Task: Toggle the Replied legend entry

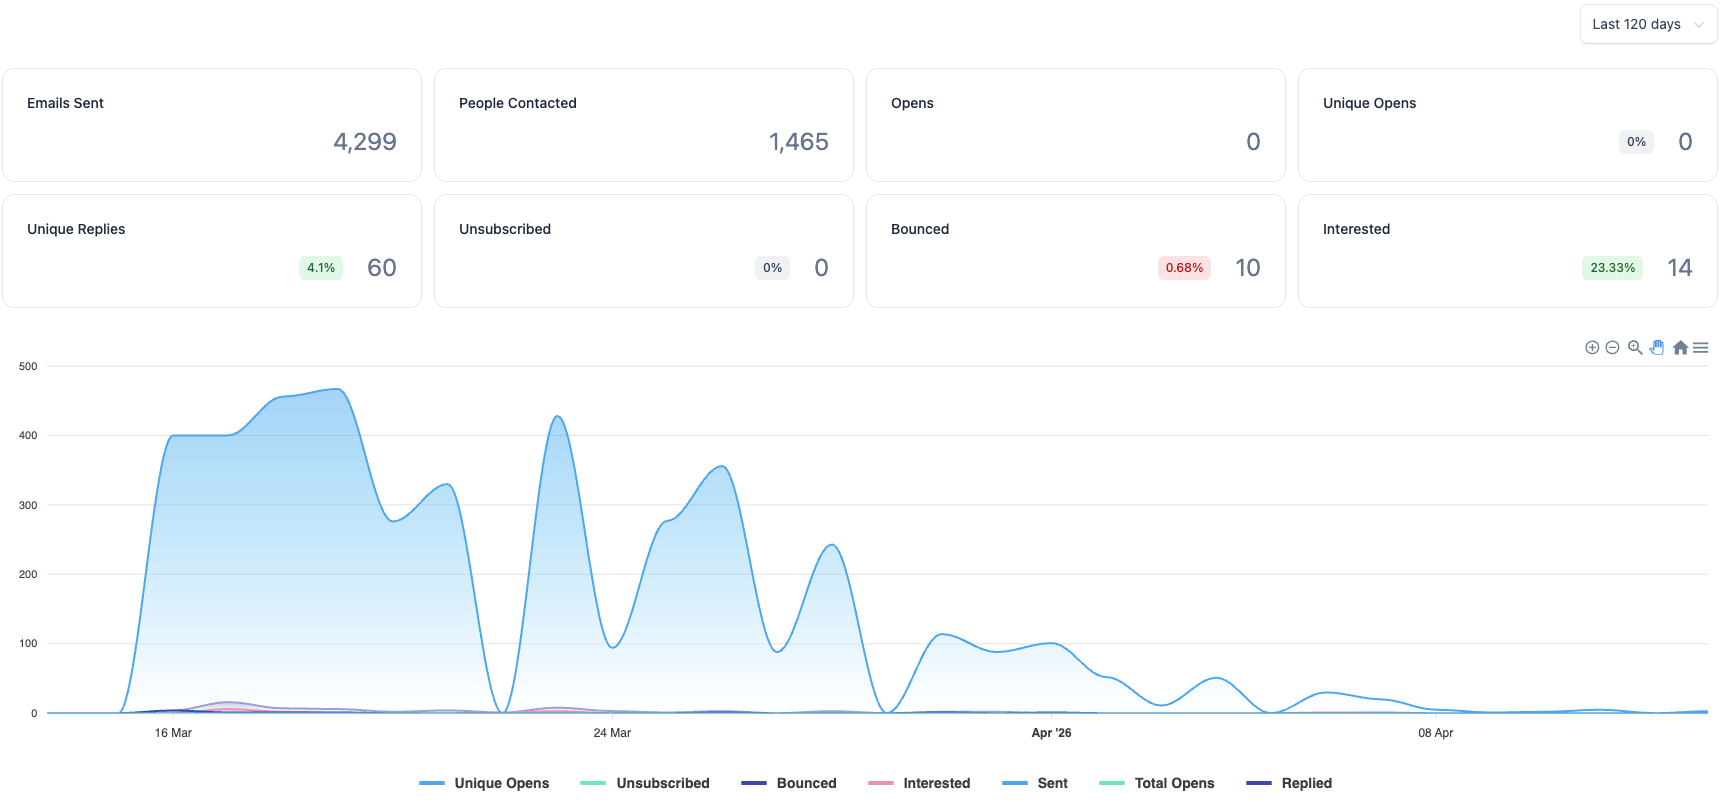Action: [x=1289, y=783]
